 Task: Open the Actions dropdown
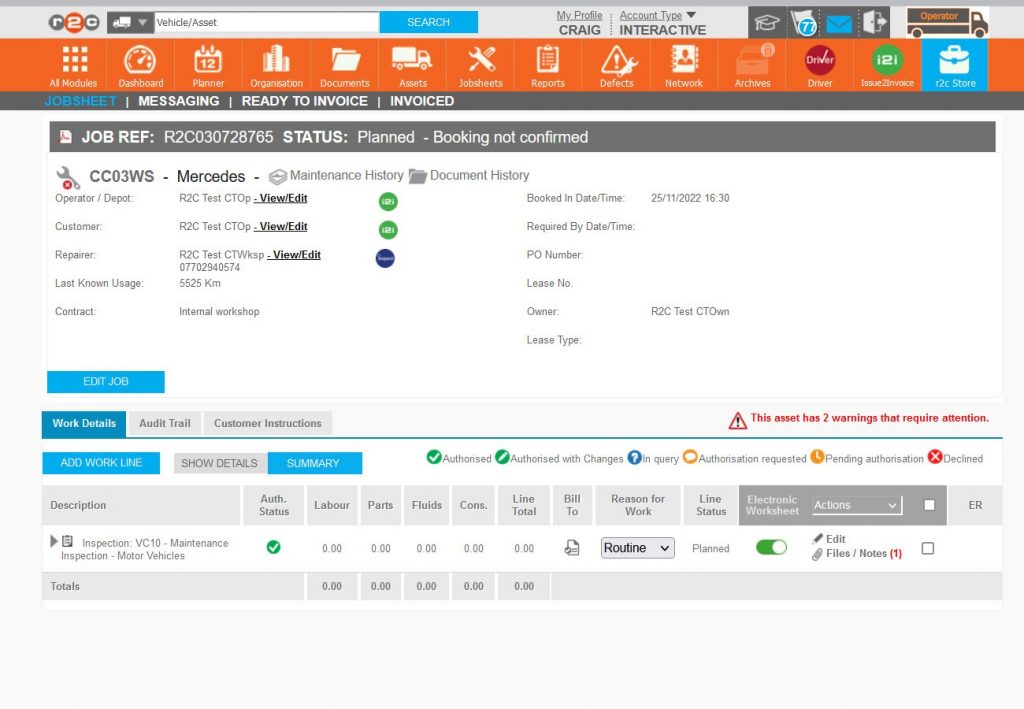(855, 505)
